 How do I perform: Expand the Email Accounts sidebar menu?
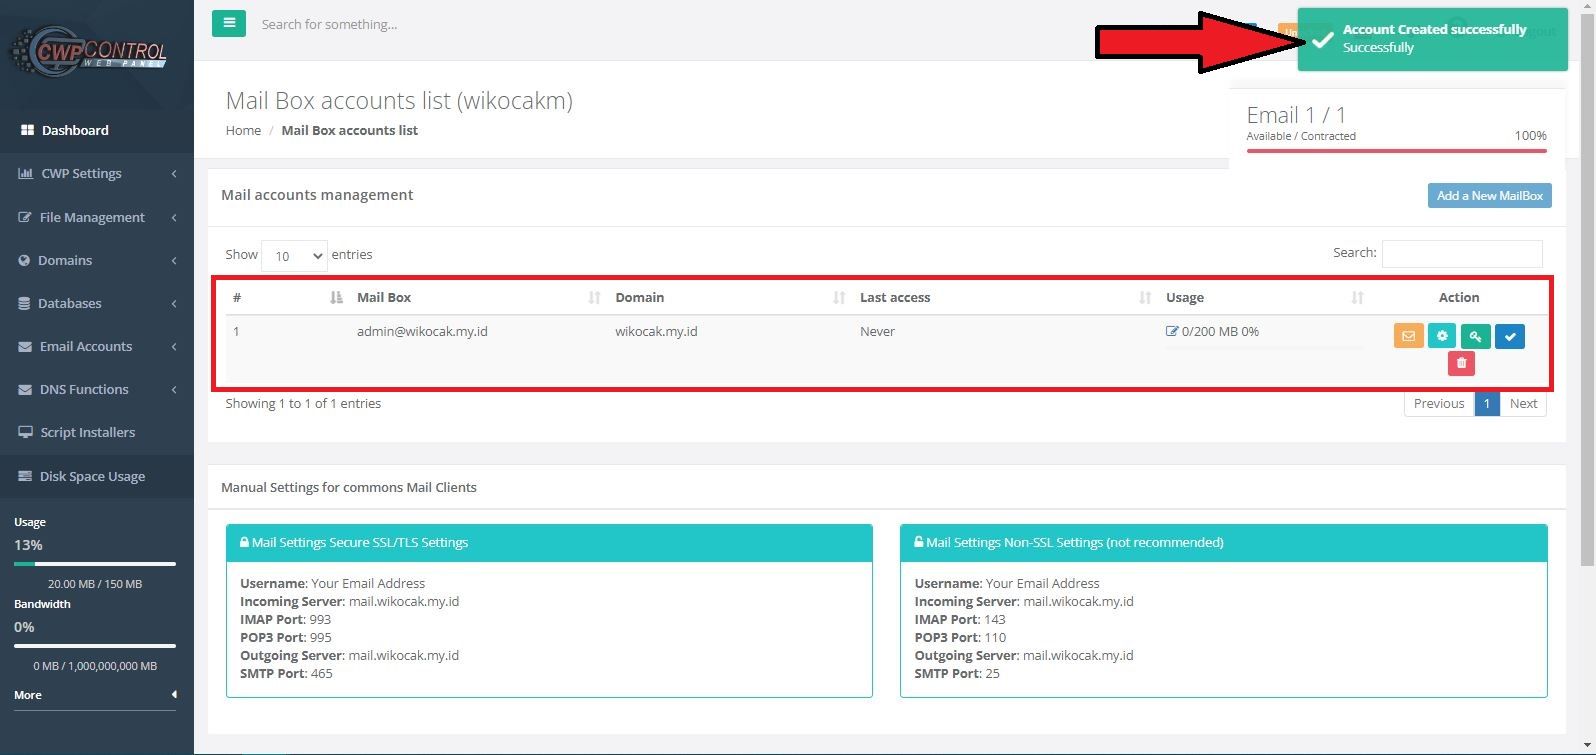pos(86,346)
